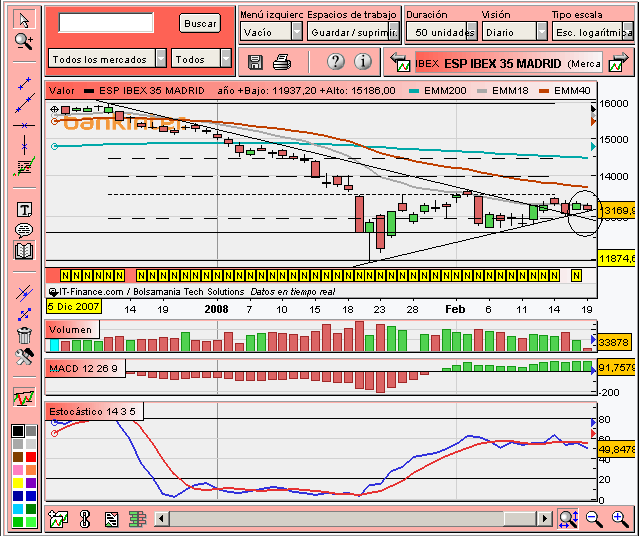Viewport: 639px width, 539px height.
Task: Click the zoom out magnifier at bottom right
Action: pos(594,519)
